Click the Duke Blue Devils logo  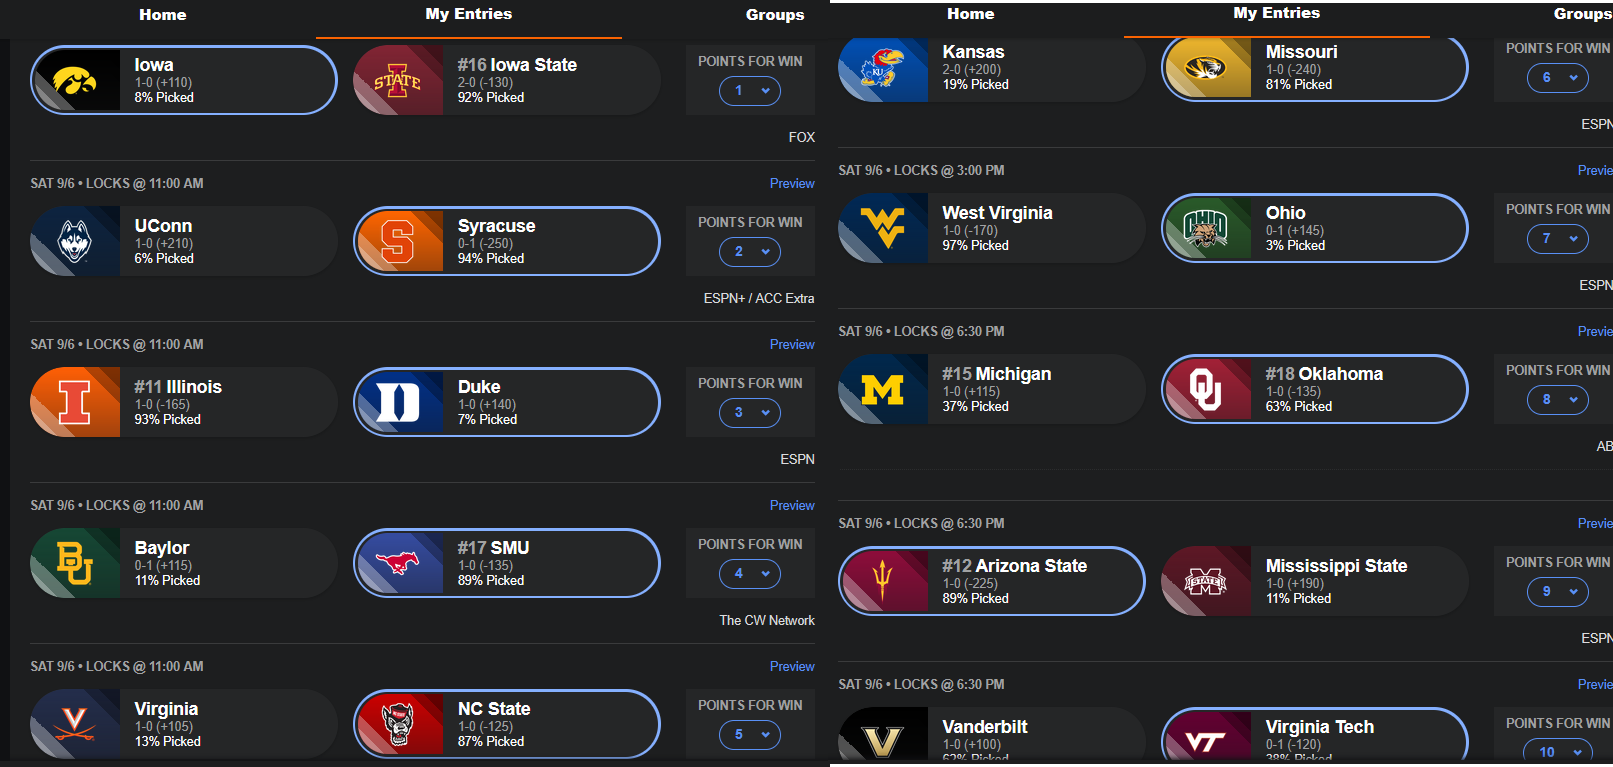[x=398, y=402]
